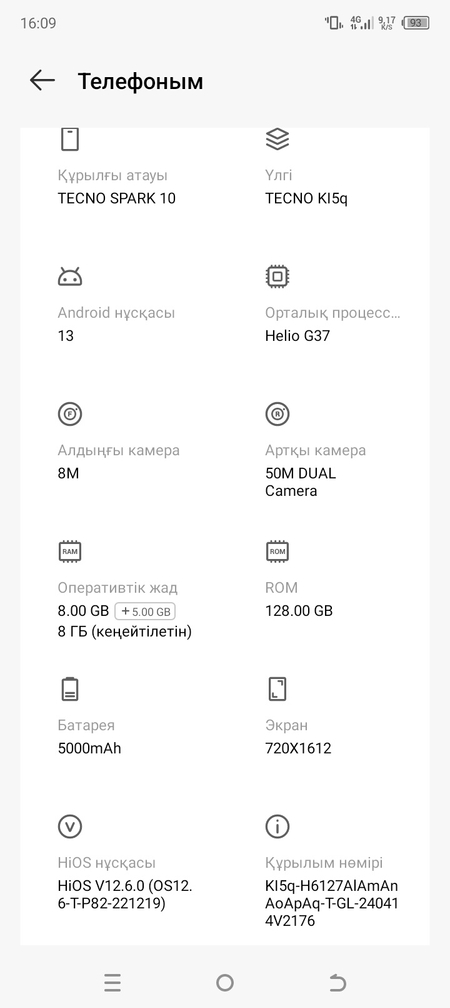Tap the build number info icon
Image resolution: width=450 pixels, height=1008 pixels.
pos(277,826)
